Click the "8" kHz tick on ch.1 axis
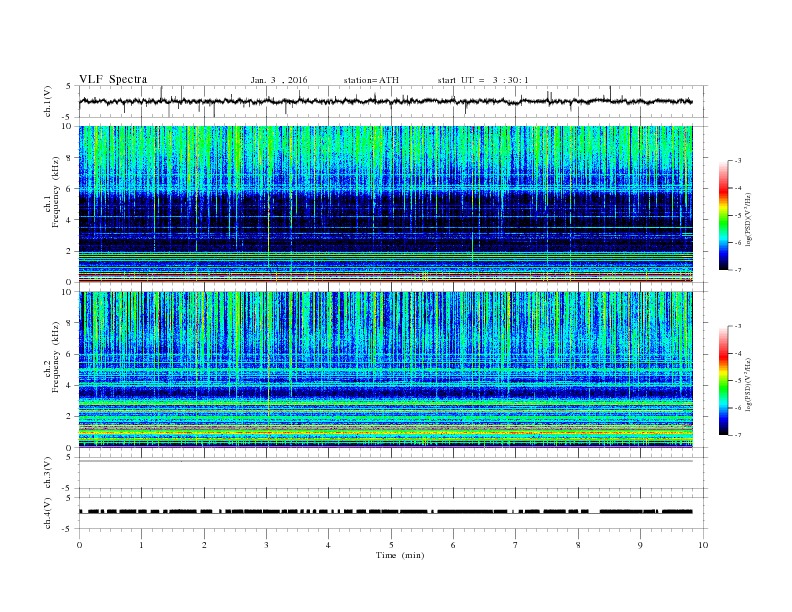 (69, 158)
